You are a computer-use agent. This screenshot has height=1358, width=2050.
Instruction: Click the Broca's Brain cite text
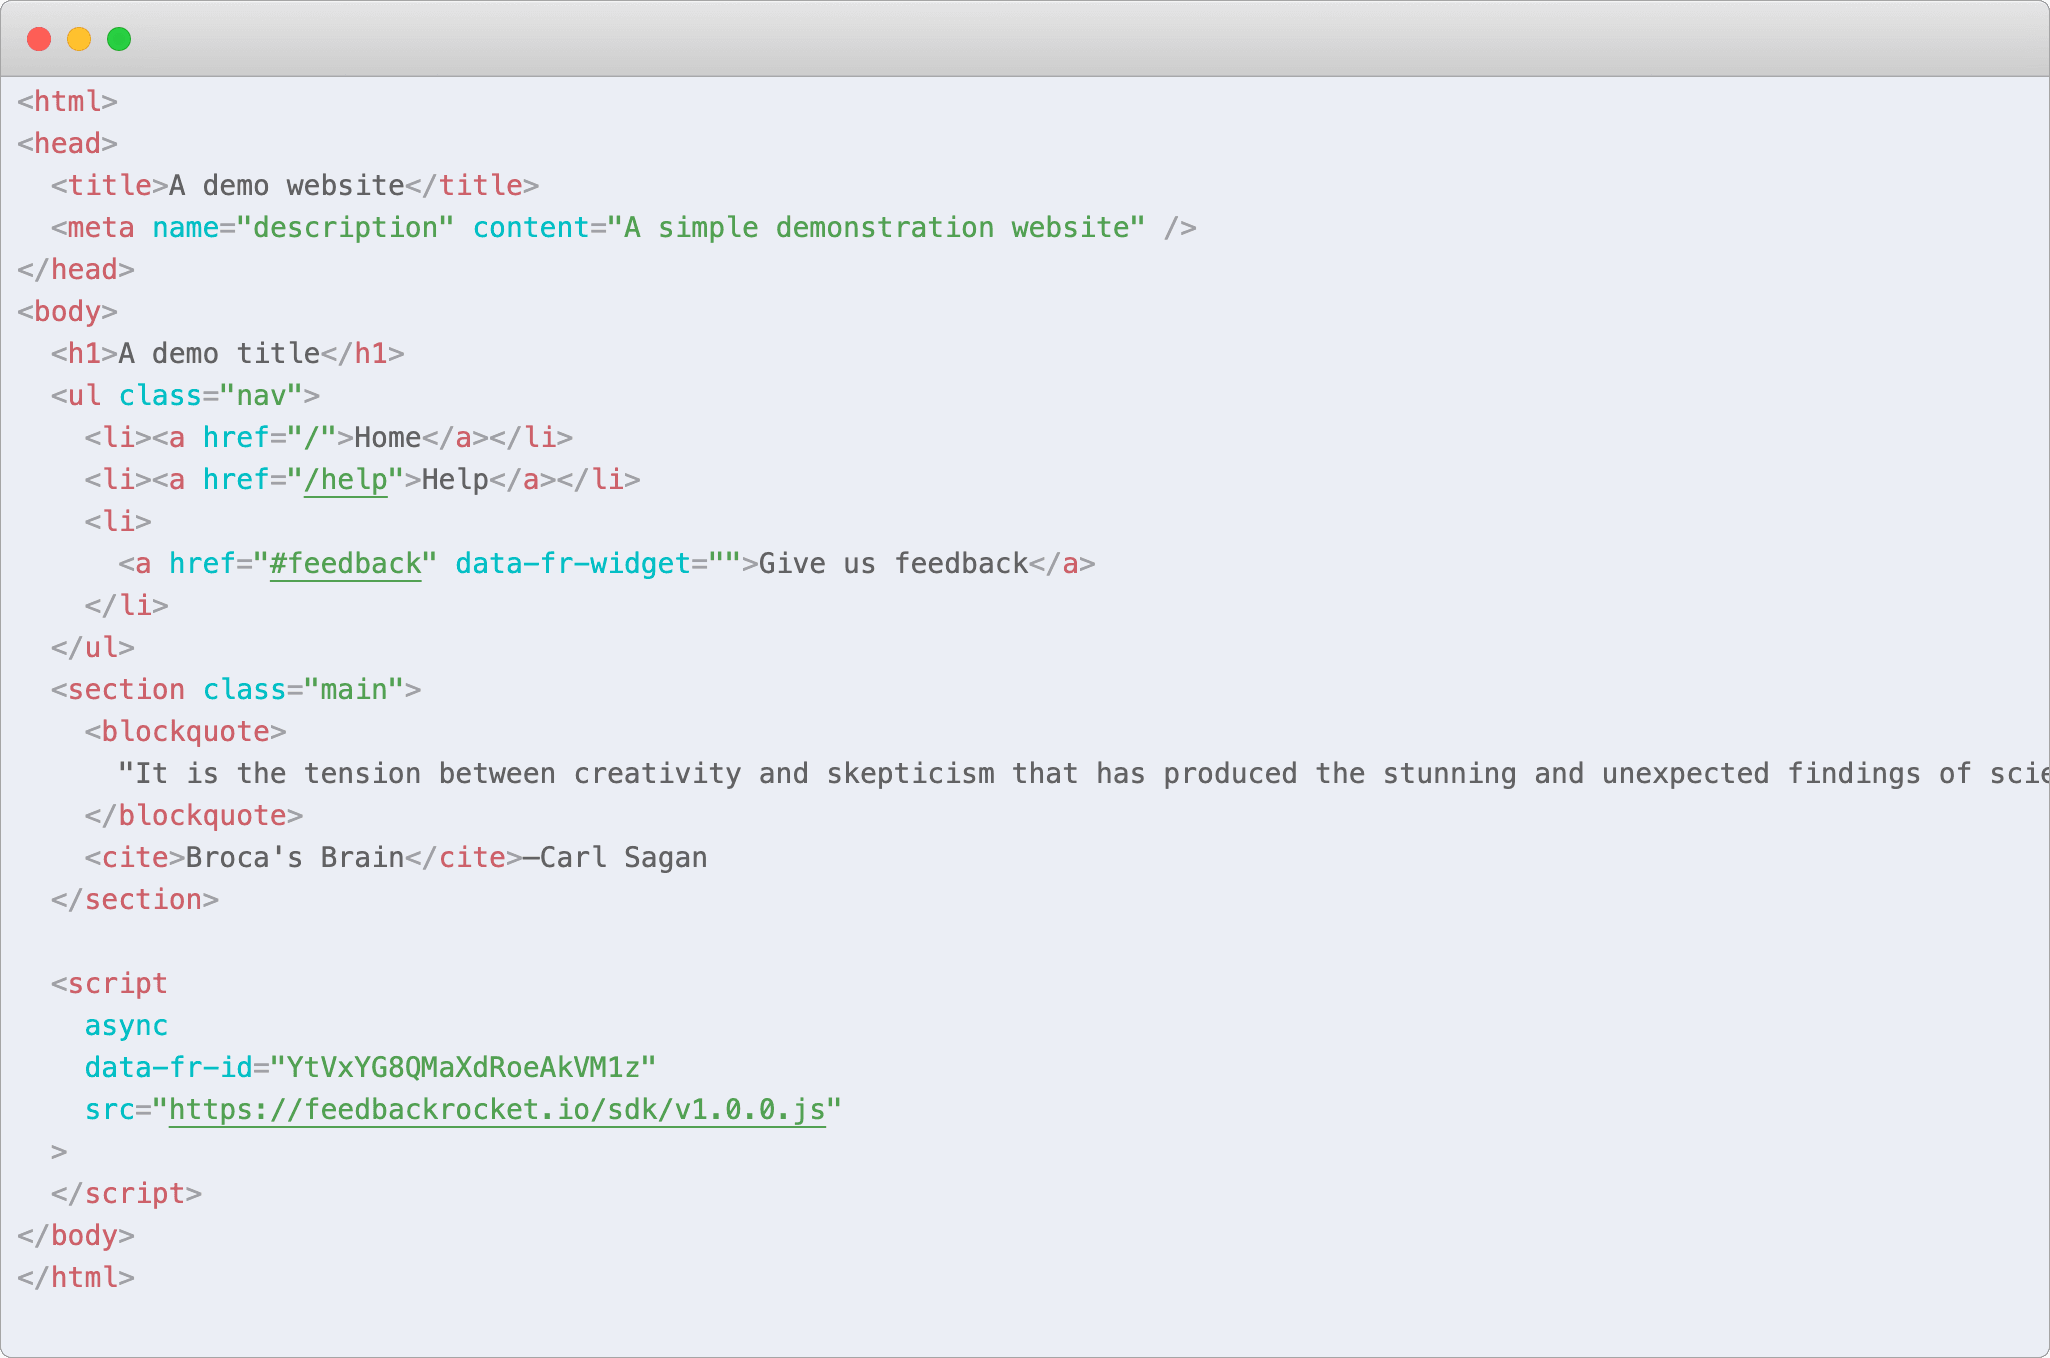(295, 858)
